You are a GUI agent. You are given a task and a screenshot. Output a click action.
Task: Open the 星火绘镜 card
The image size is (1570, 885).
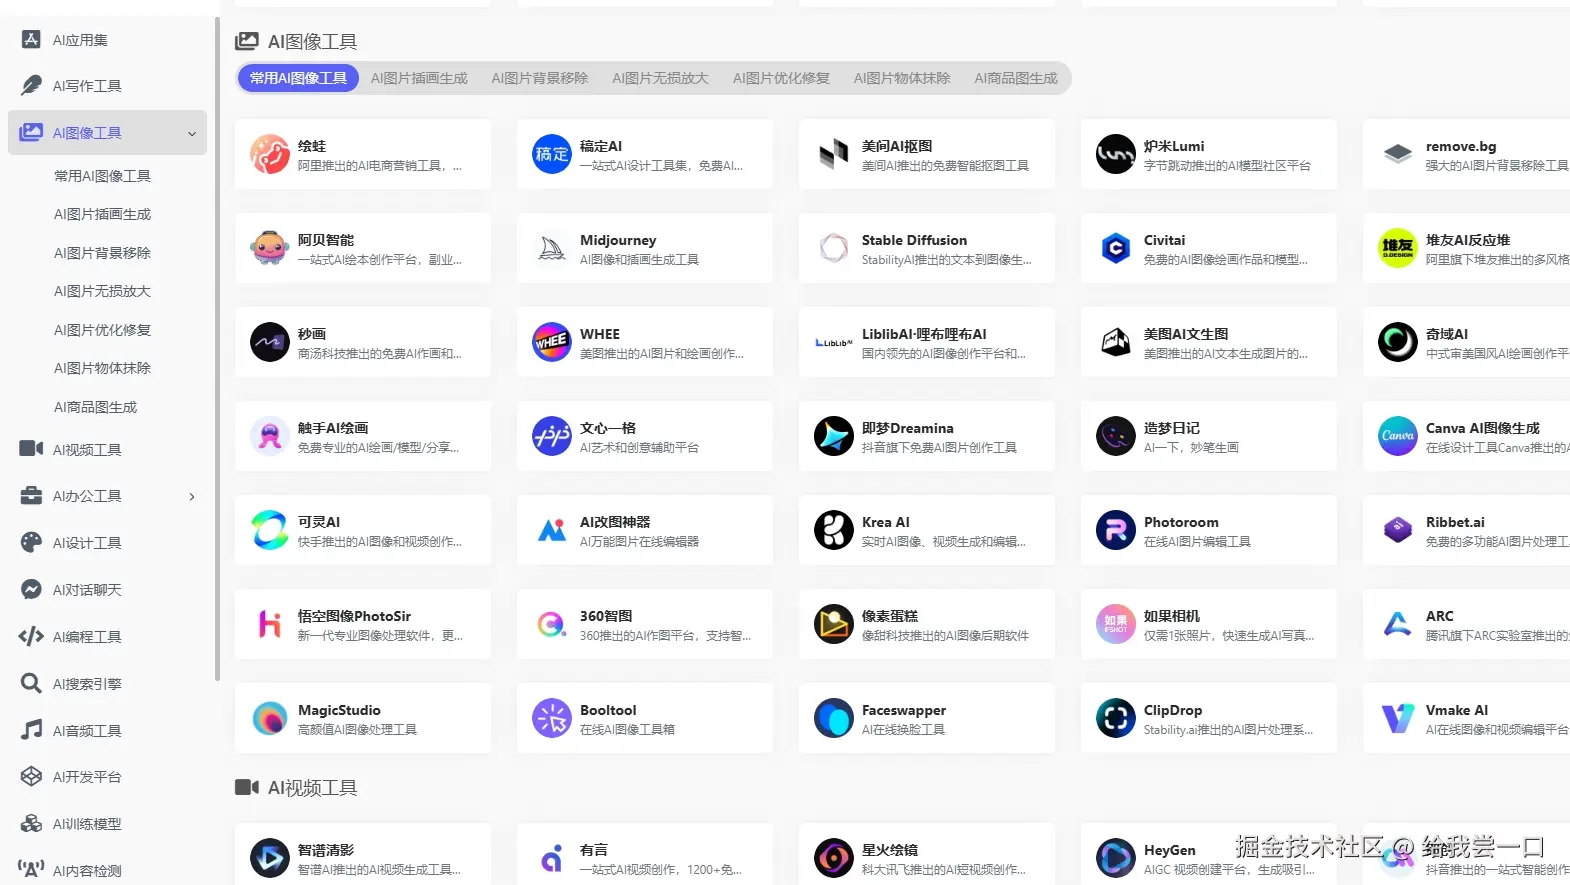pyautogui.click(x=927, y=856)
